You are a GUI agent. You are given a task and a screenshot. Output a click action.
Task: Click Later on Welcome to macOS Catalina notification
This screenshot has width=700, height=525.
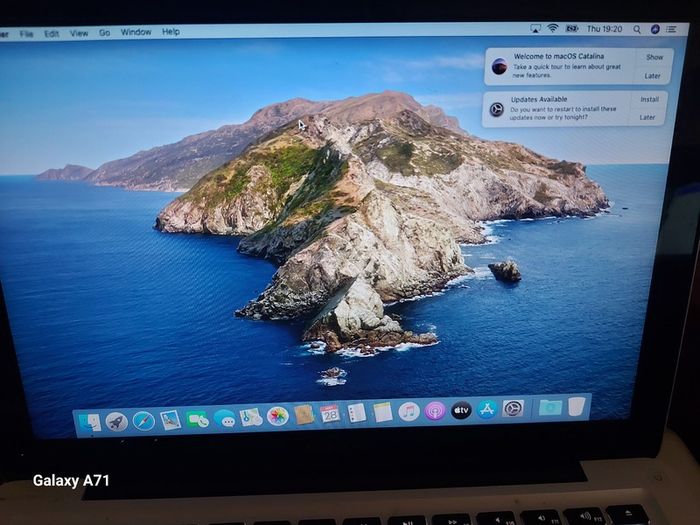coord(652,76)
